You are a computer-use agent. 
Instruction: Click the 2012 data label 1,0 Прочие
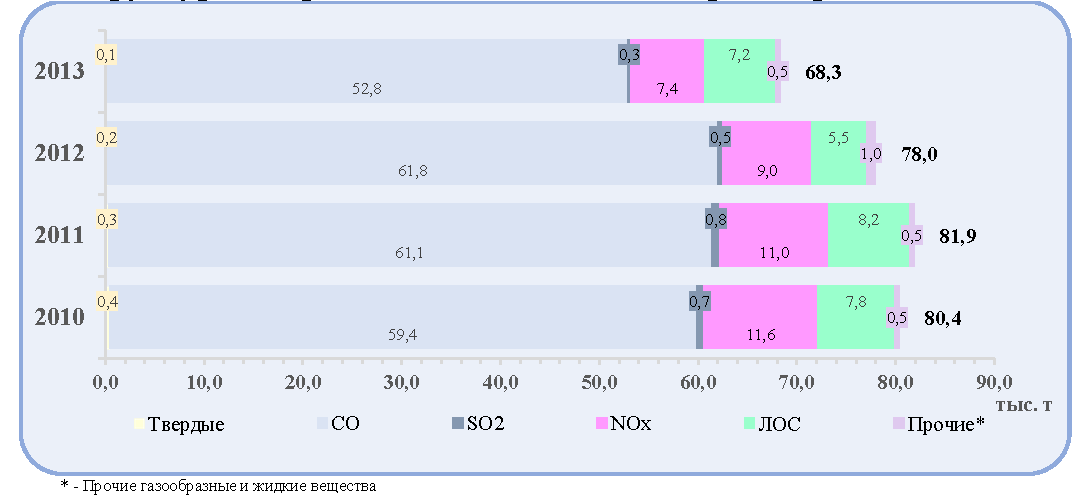coord(871,154)
